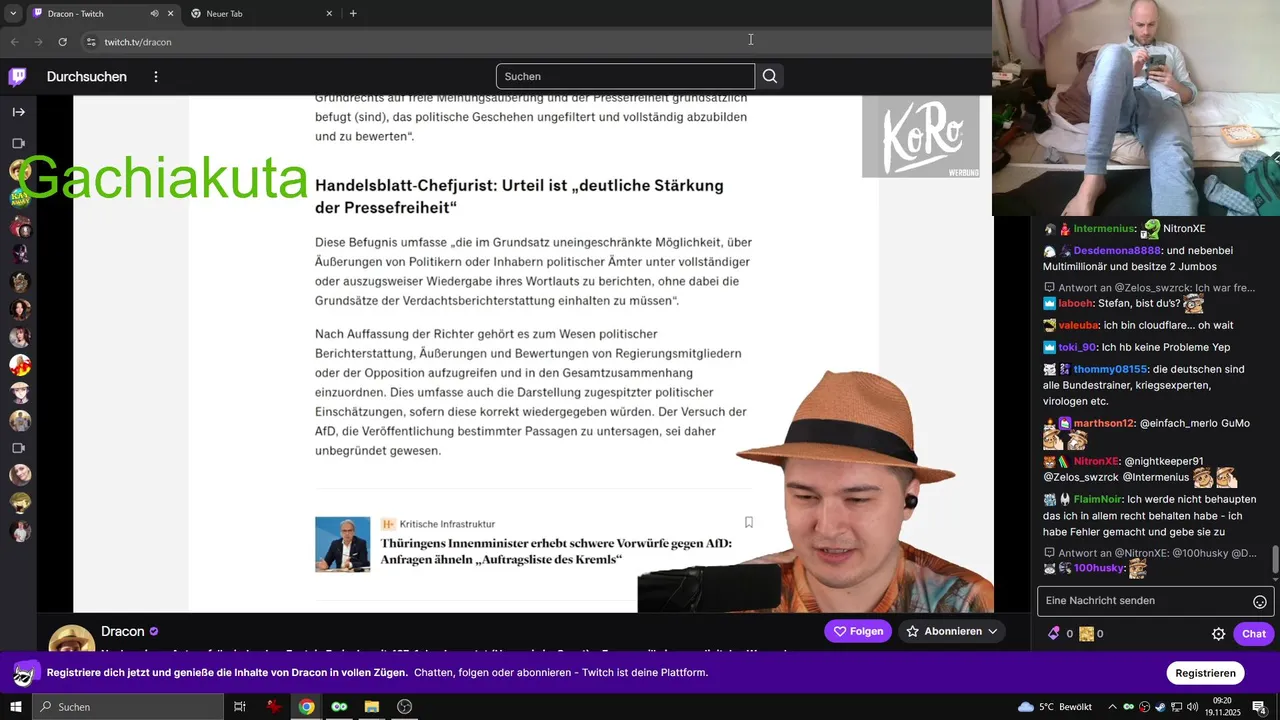Open File Explorer from the taskbar
The width and height of the screenshot is (1280, 720).
(x=372, y=707)
